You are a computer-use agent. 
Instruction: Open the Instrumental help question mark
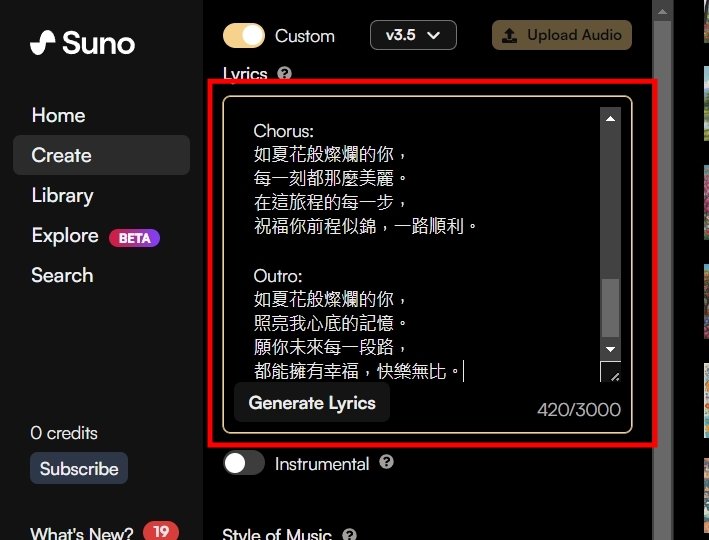pyautogui.click(x=386, y=462)
